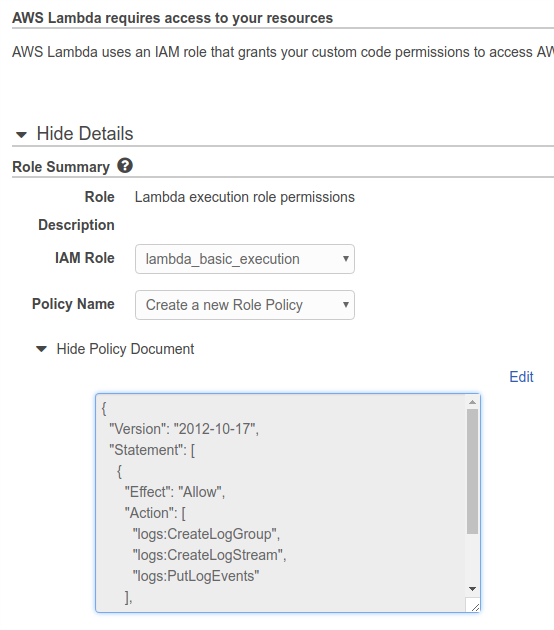Click the policy scrollbar up arrow
The image size is (554, 630).
[472, 402]
